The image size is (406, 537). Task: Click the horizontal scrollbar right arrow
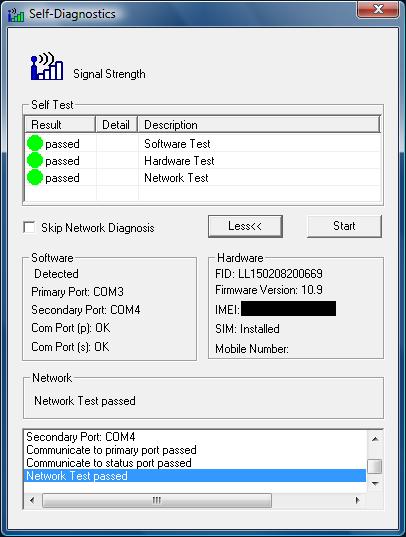click(358, 500)
